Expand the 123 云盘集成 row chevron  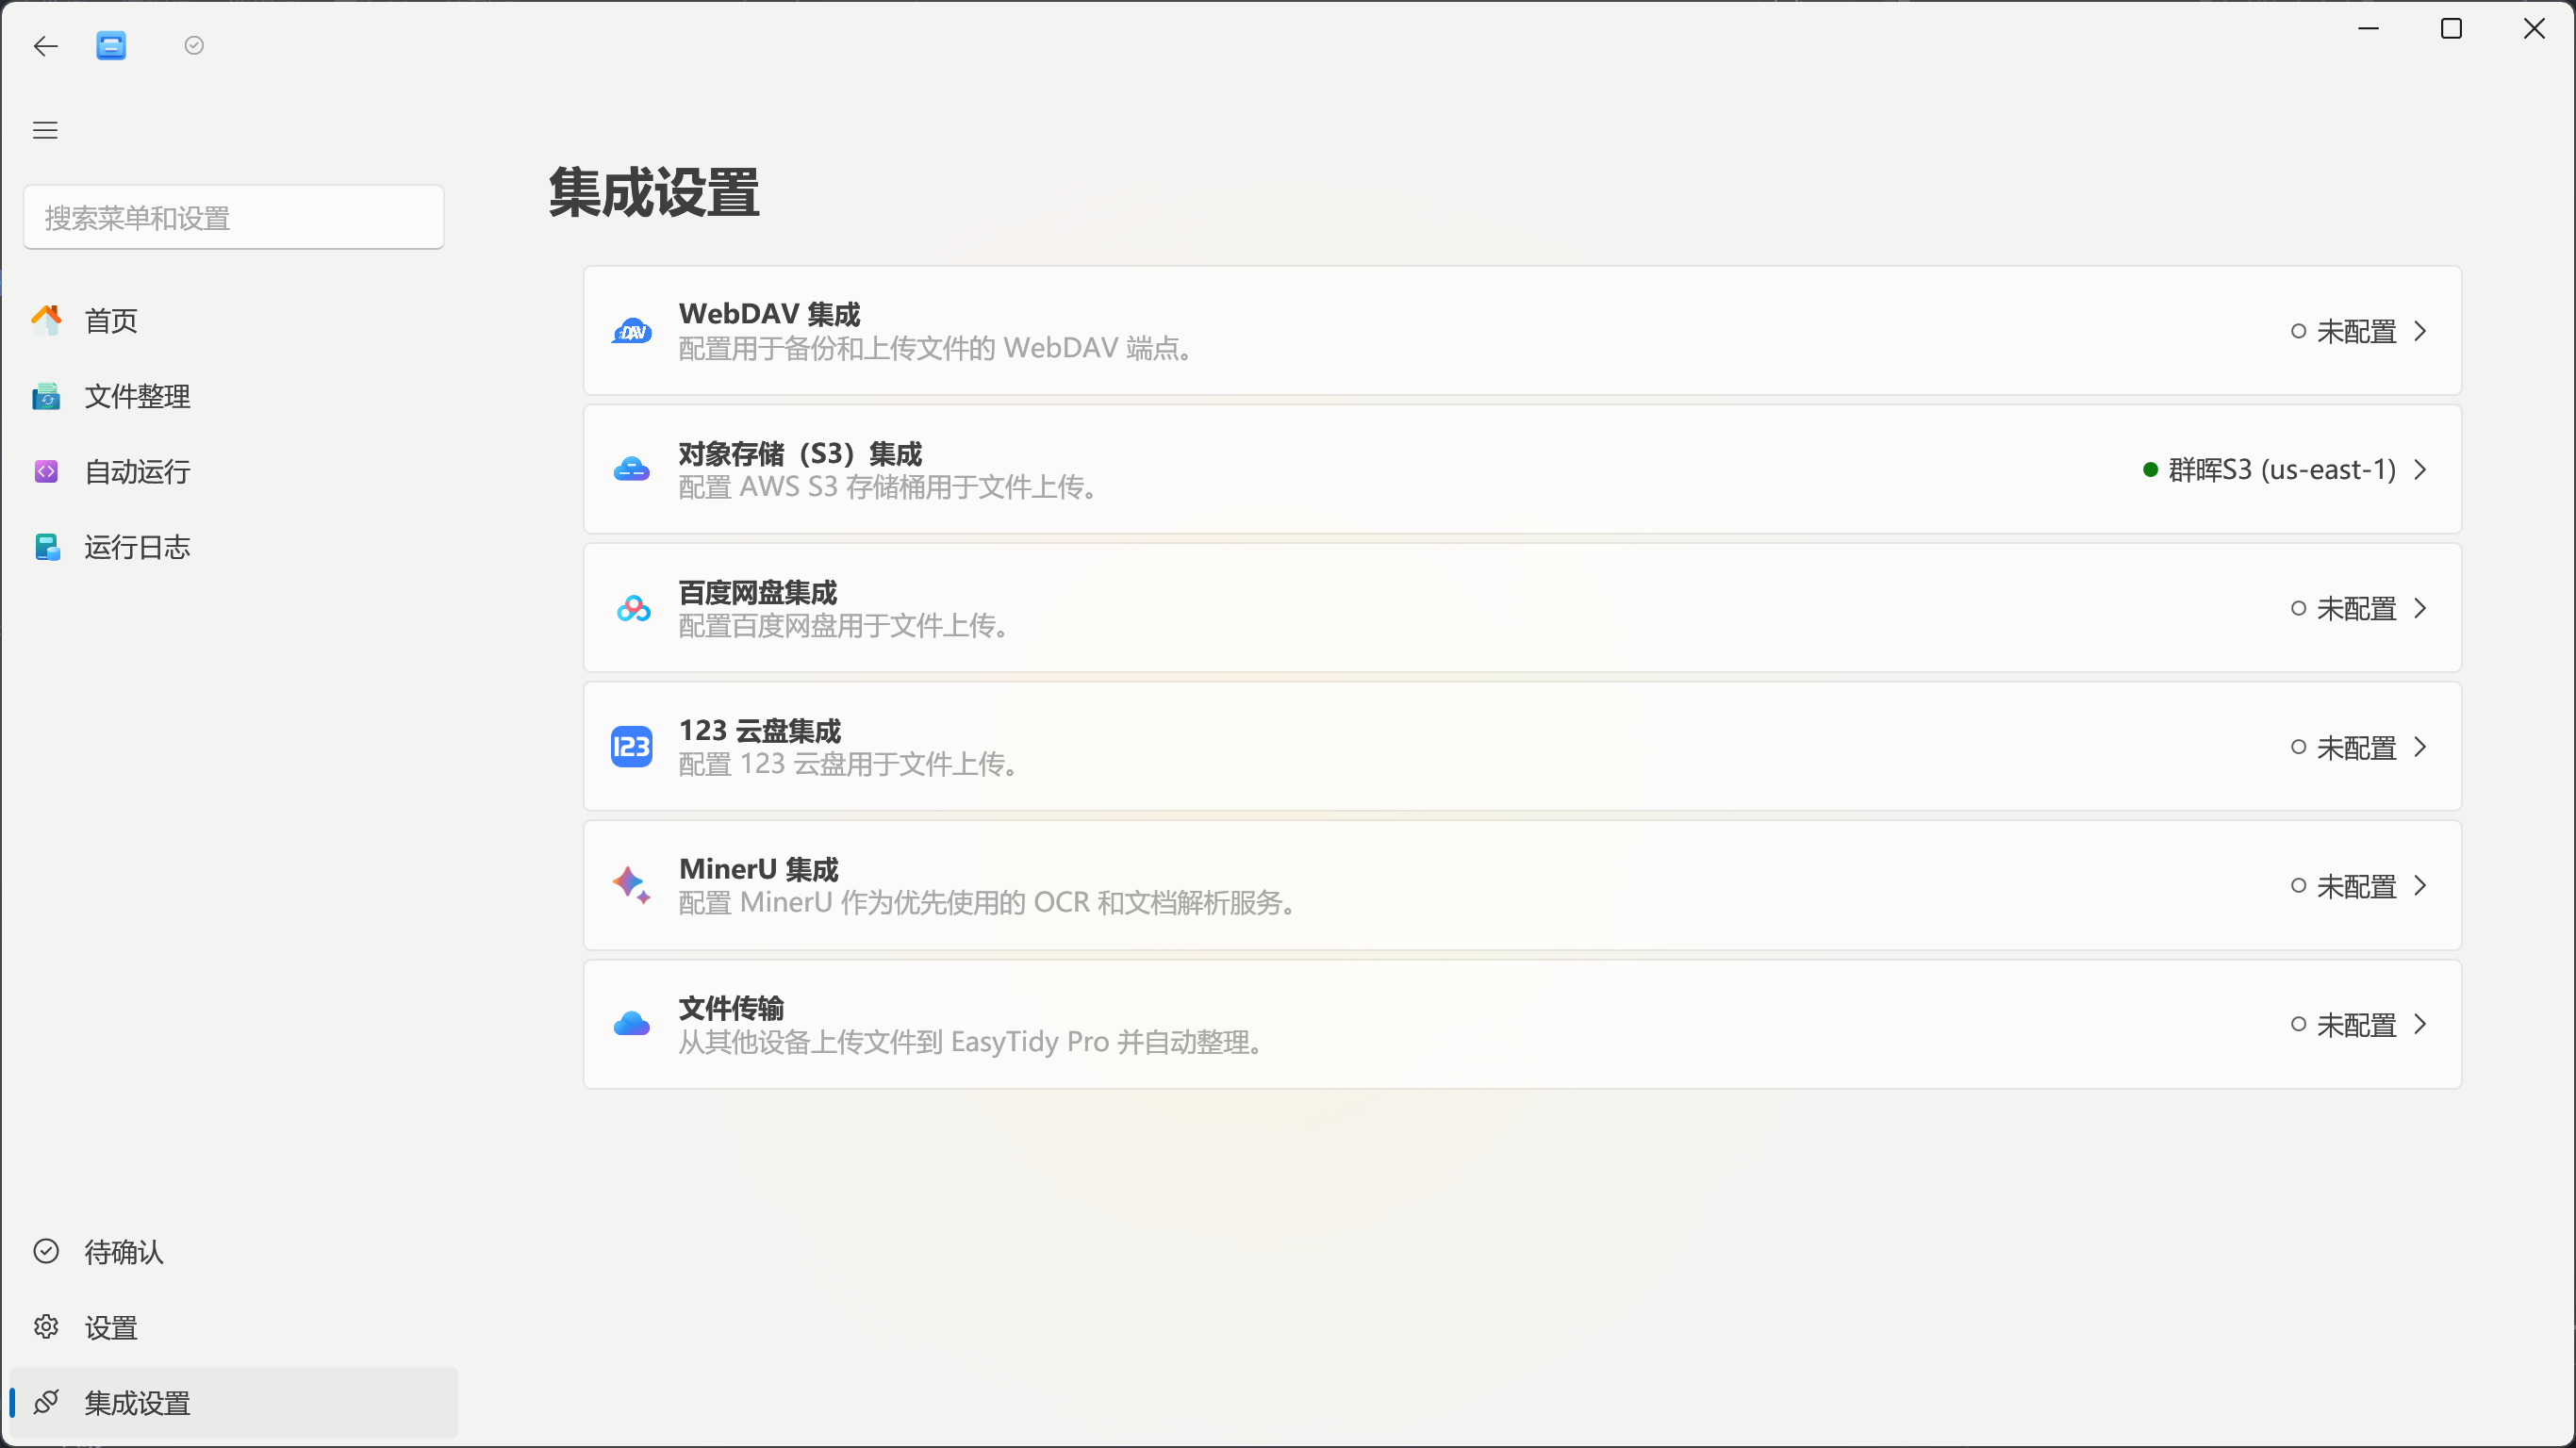pos(2421,747)
